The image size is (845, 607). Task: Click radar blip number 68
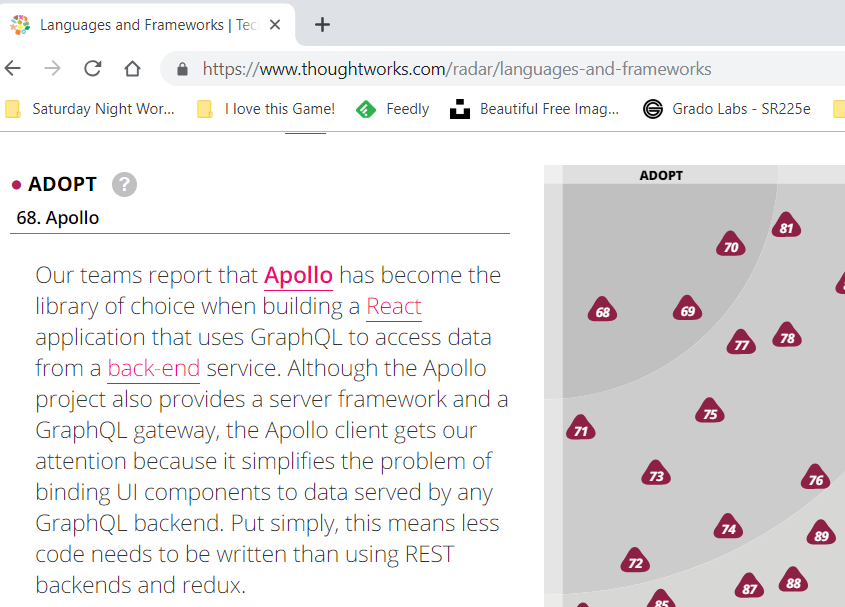602,312
